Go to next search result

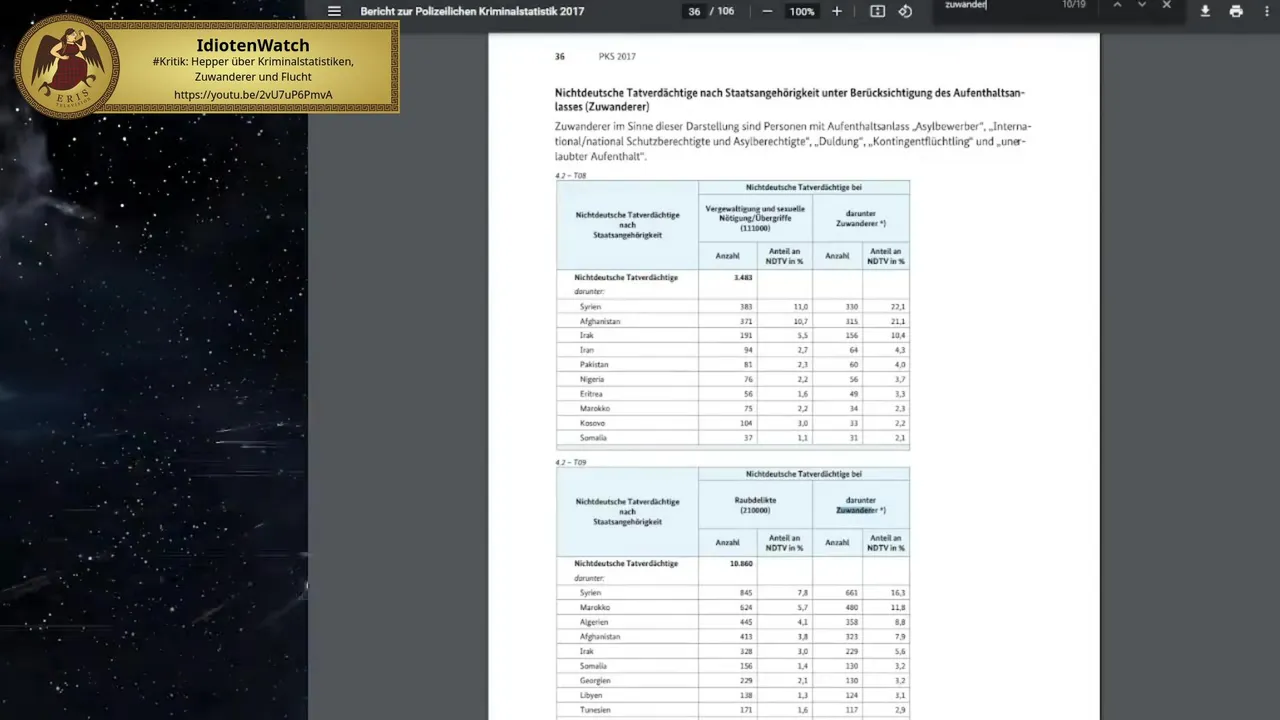(x=1141, y=5)
